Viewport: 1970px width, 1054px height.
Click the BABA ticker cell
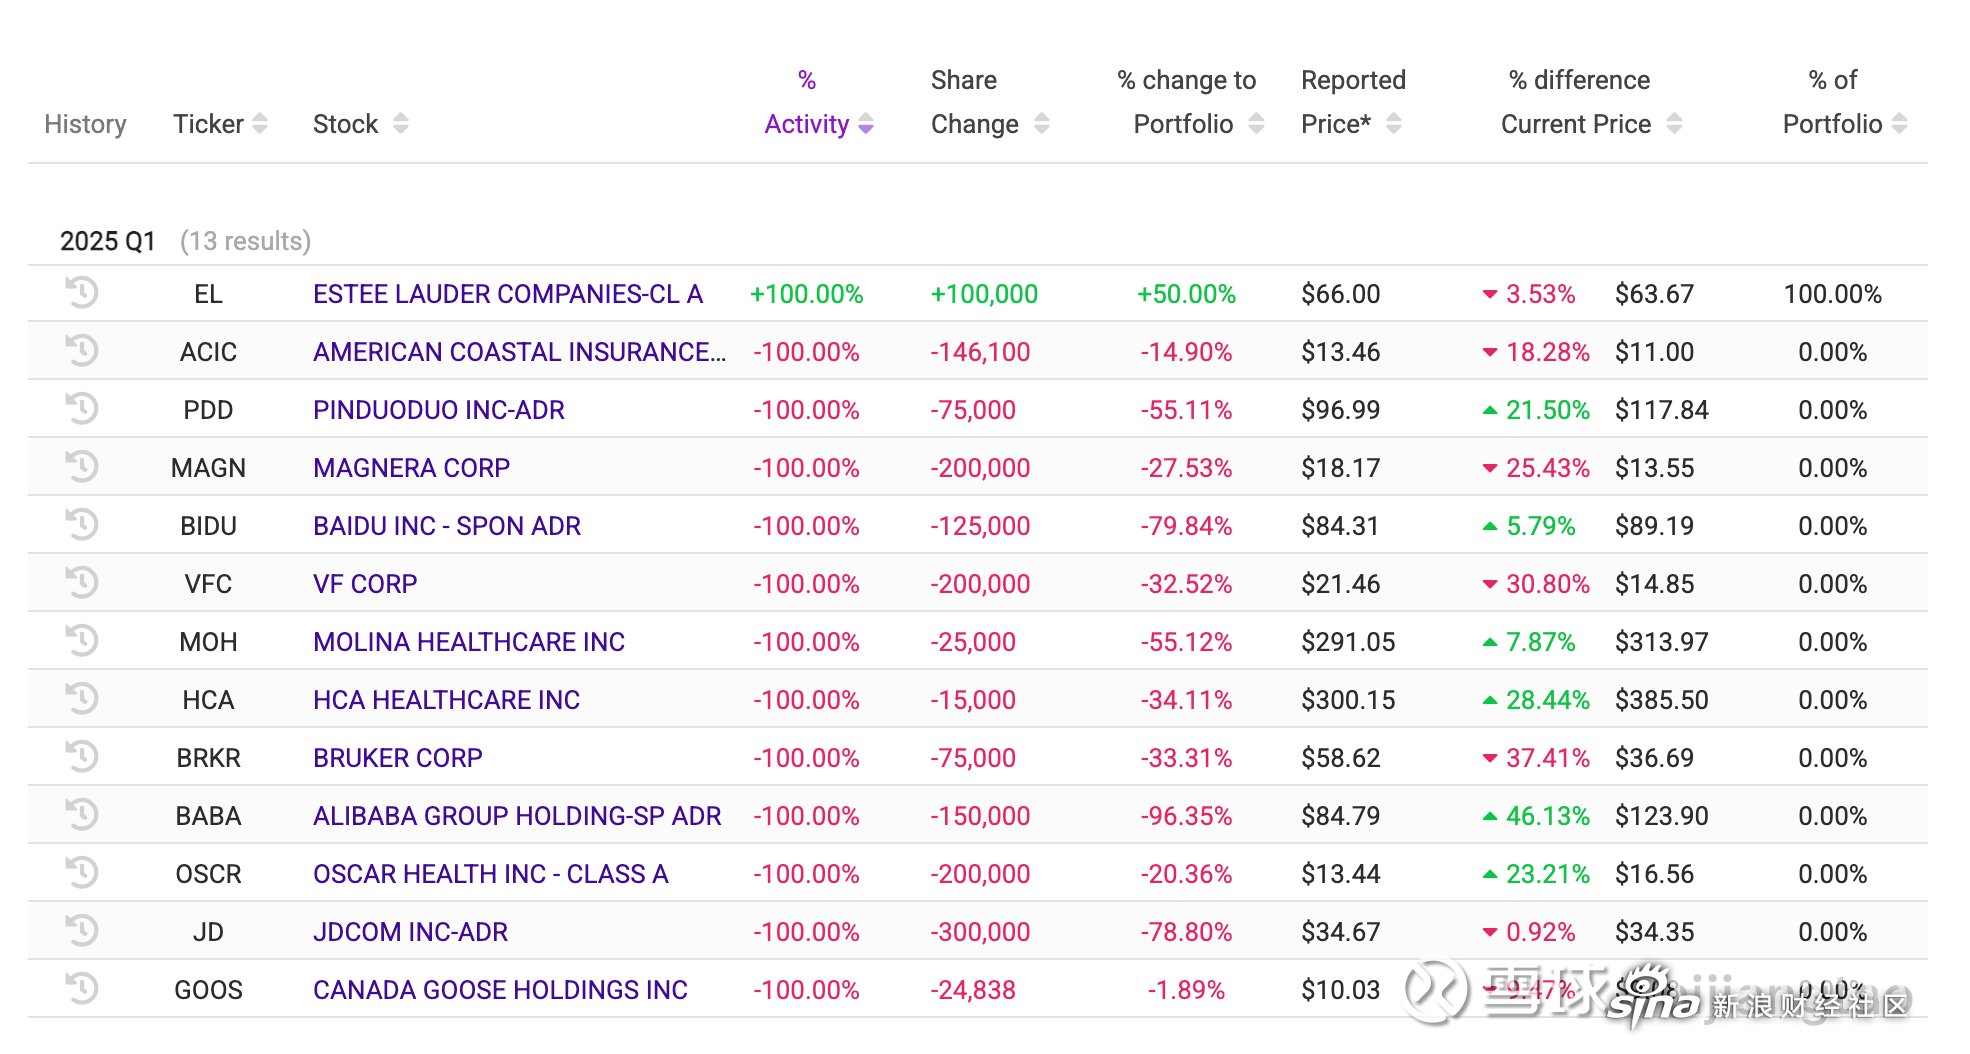(208, 816)
